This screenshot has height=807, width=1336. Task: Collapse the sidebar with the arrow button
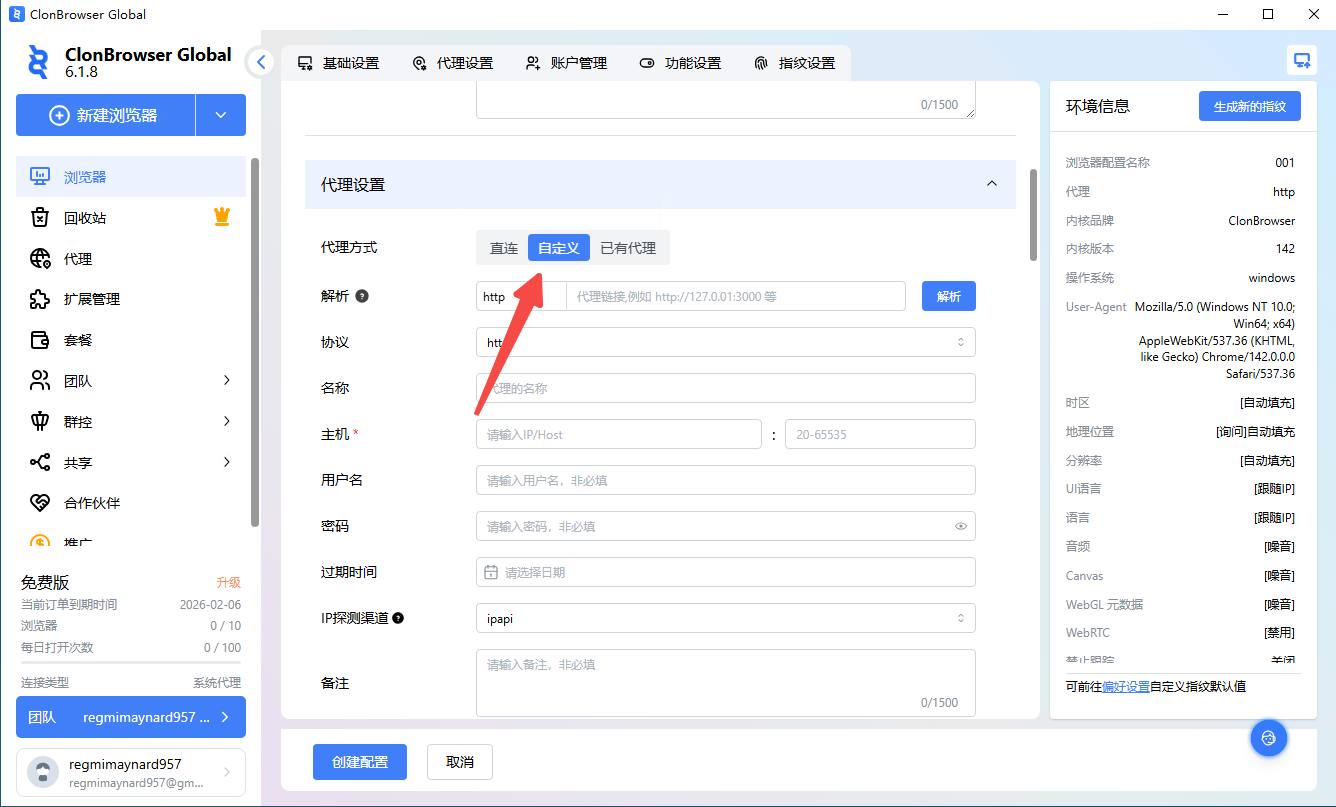pyautogui.click(x=261, y=62)
